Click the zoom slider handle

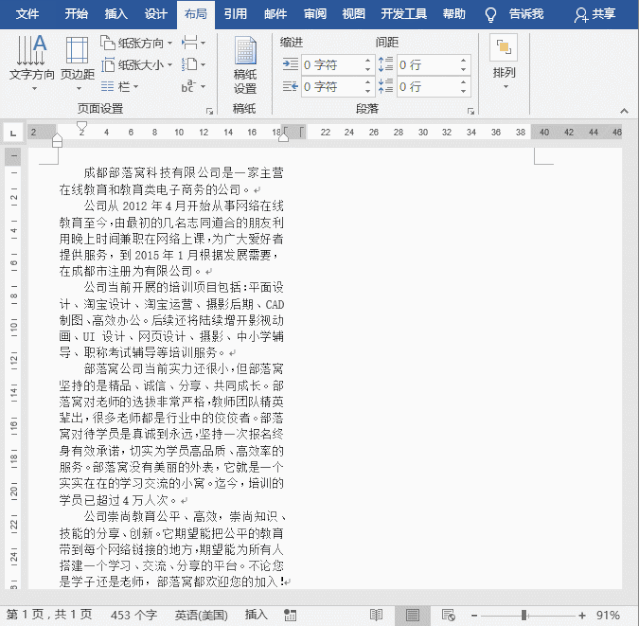point(524,615)
